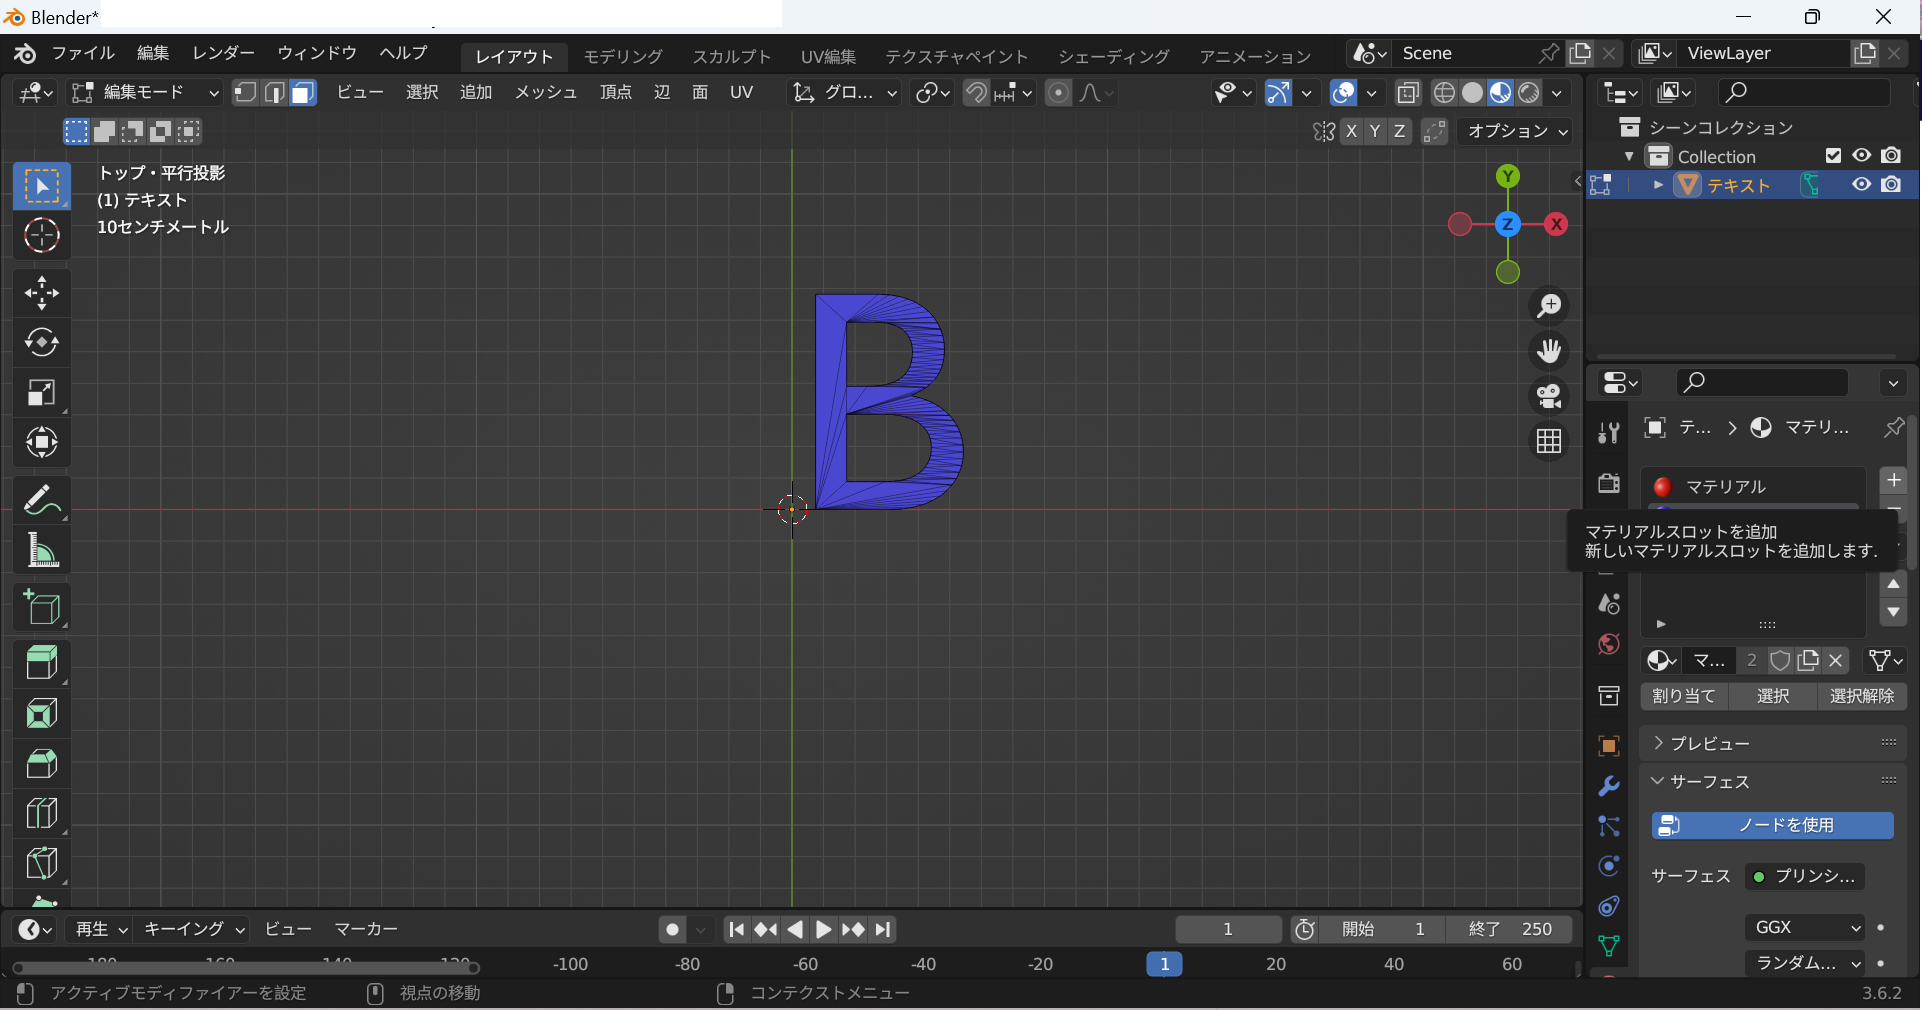Open the レンダー menu
This screenshot has width=1922, height=1010.
click(x=222, y=53)
